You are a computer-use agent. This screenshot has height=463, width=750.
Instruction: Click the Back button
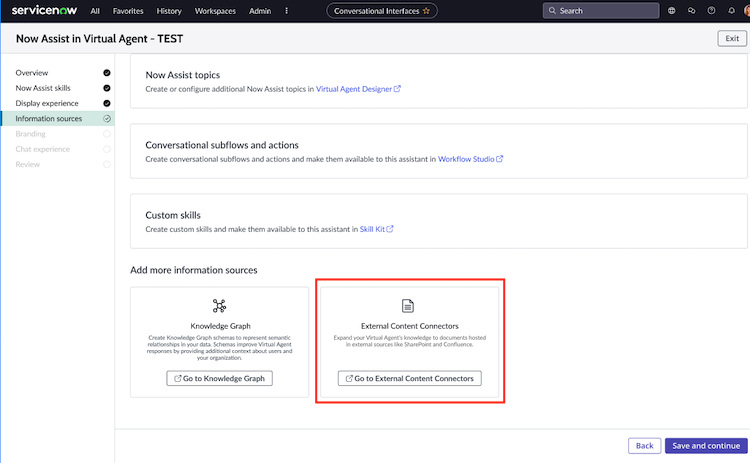point(644,446)
